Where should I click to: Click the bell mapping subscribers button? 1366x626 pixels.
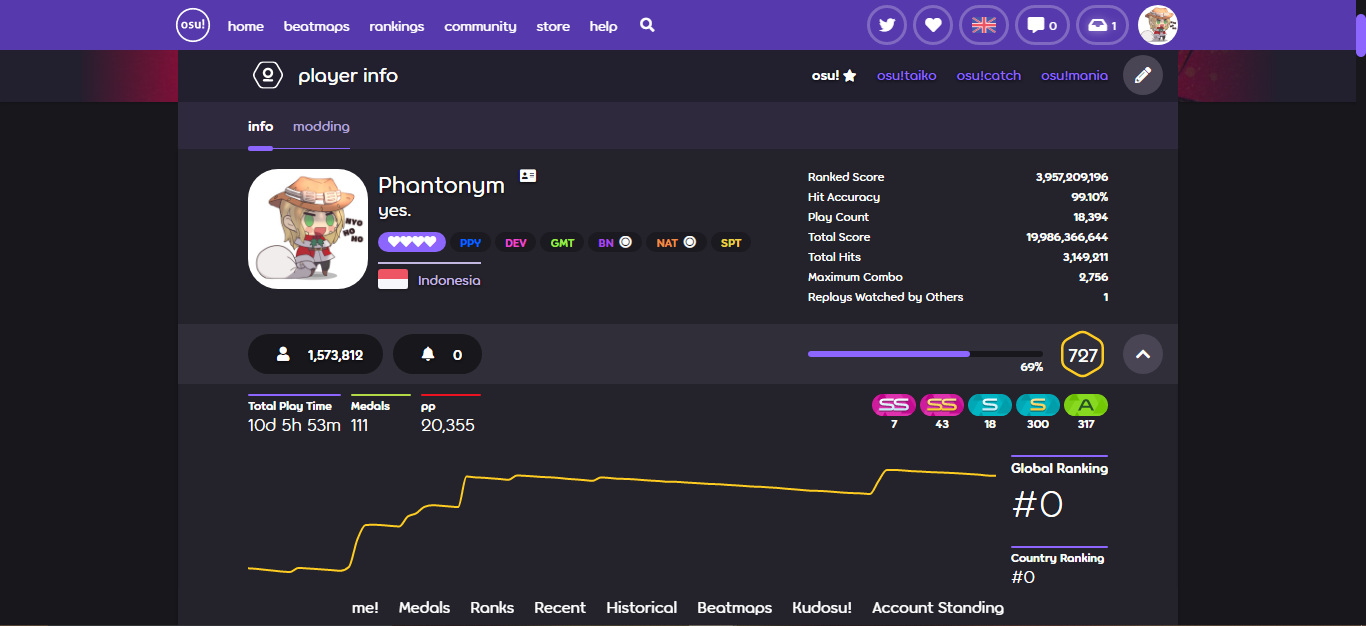tap(437, 354)
